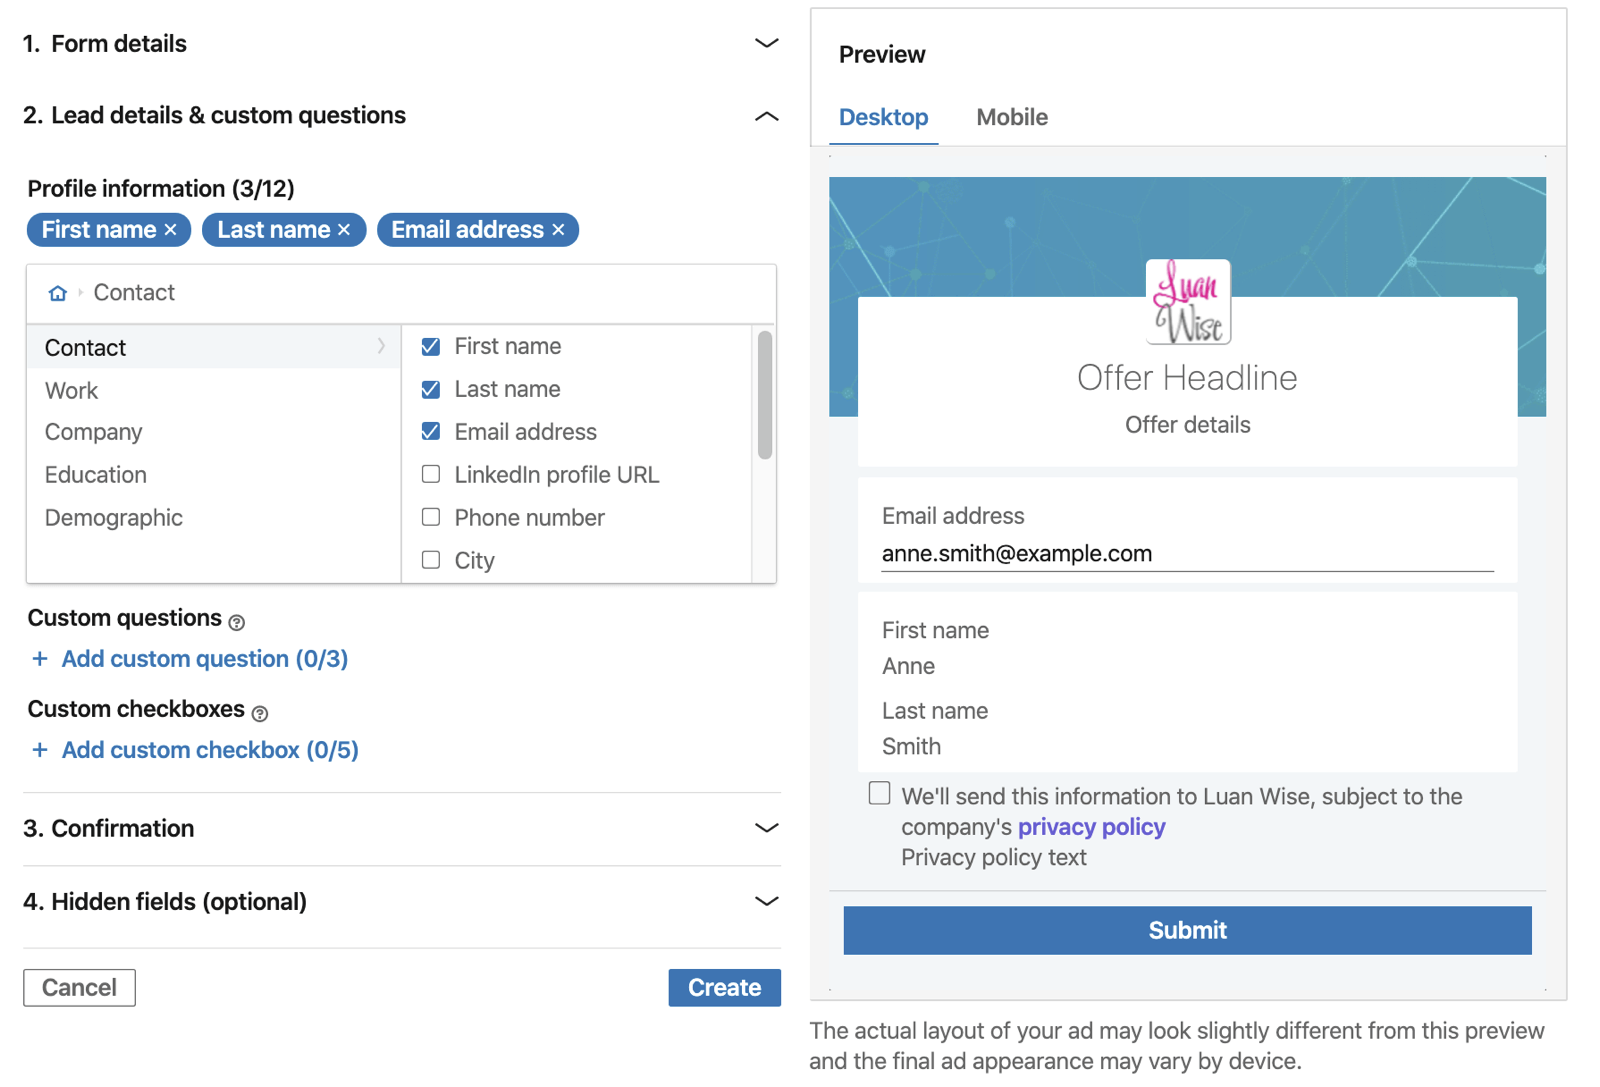Screen dimensions: 1600x1087
Task: Open the privacy policy link
Action: 1091,827
